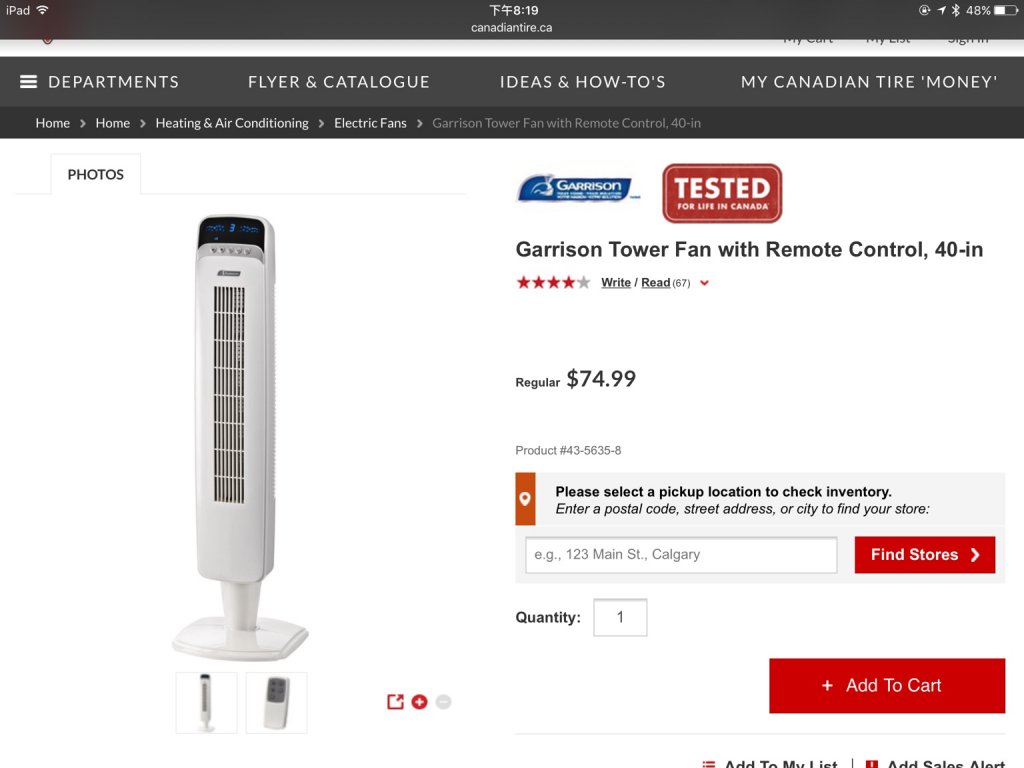The height and width of the screenshot is (768, 1024).
Task: Click the Tested For Life In Canada badge
Action: tap(722, 193)
